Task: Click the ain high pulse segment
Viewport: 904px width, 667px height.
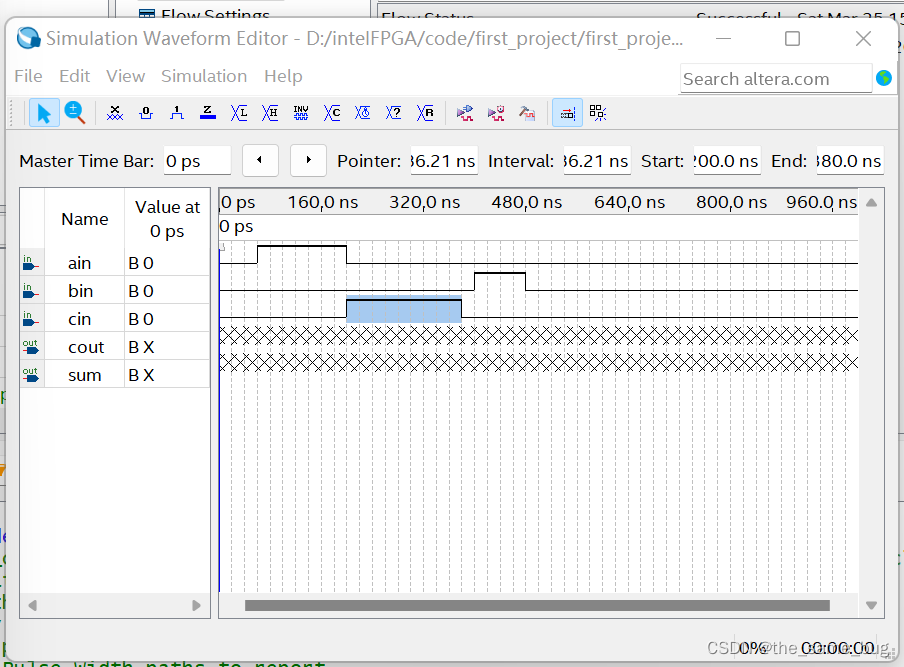Action: 302,254
